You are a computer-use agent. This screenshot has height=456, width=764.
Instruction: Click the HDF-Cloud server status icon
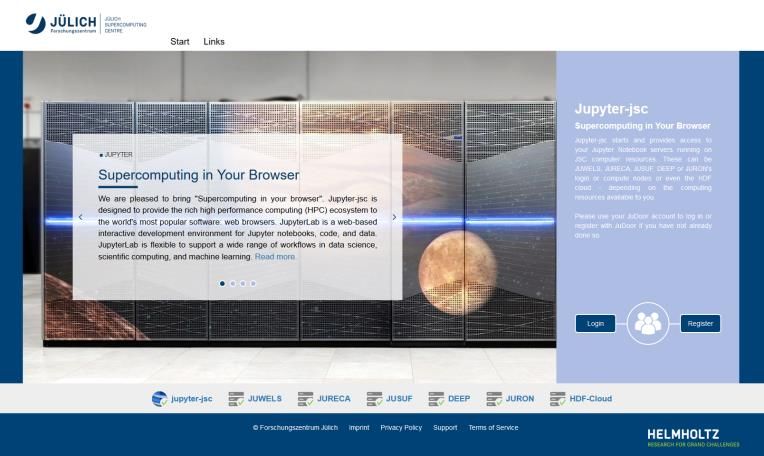pos(558,399)
